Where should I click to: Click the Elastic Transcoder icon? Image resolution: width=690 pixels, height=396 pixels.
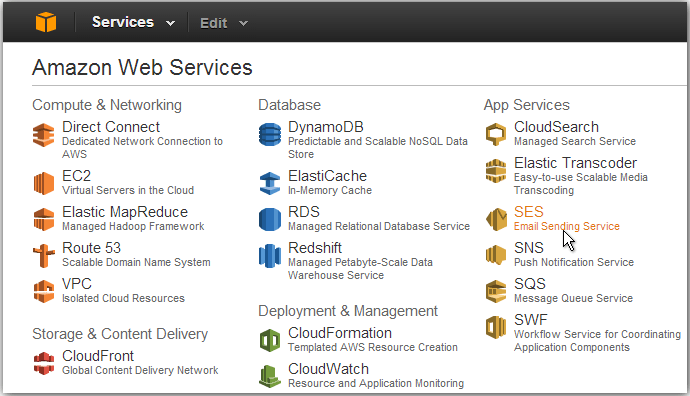tap(496, 171)
